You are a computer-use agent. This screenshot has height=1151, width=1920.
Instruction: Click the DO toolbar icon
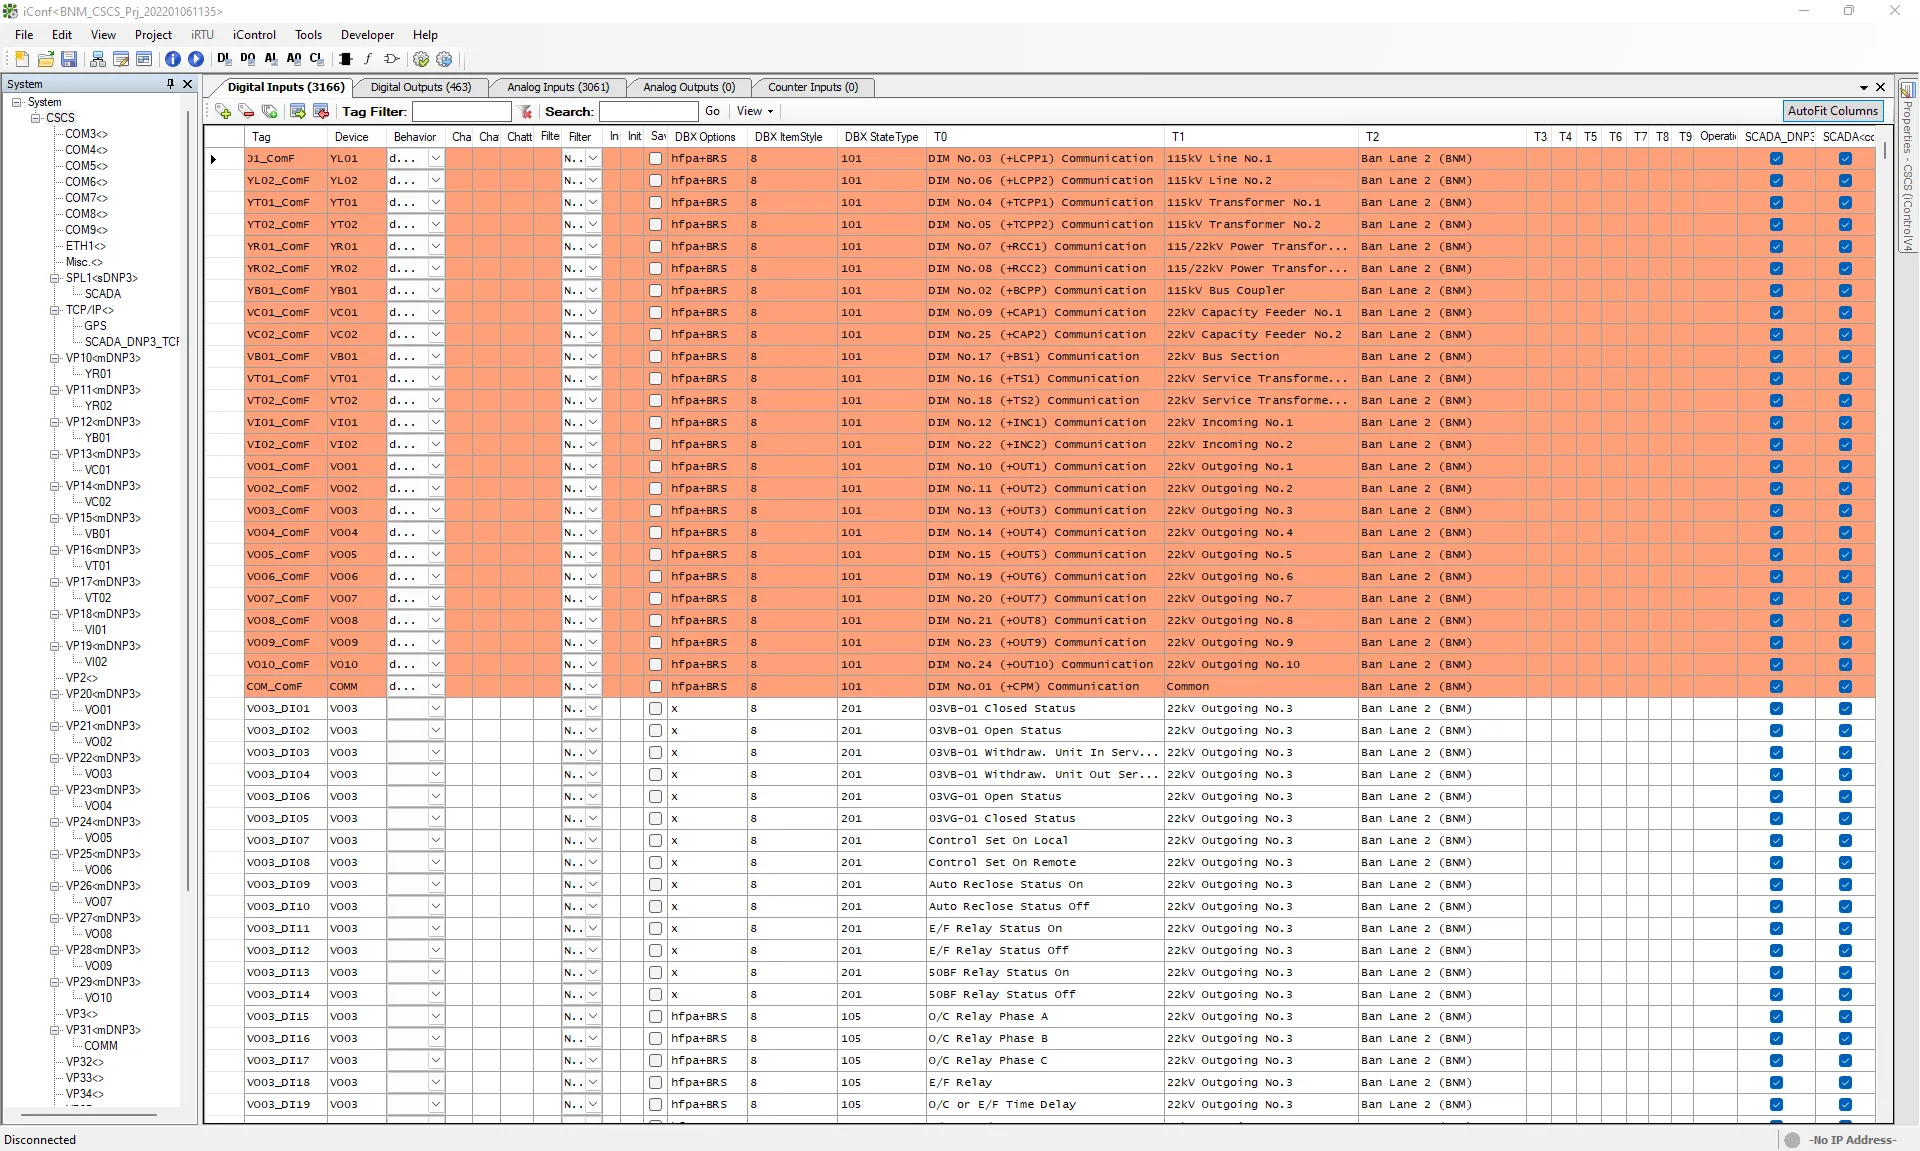point(248,59)
